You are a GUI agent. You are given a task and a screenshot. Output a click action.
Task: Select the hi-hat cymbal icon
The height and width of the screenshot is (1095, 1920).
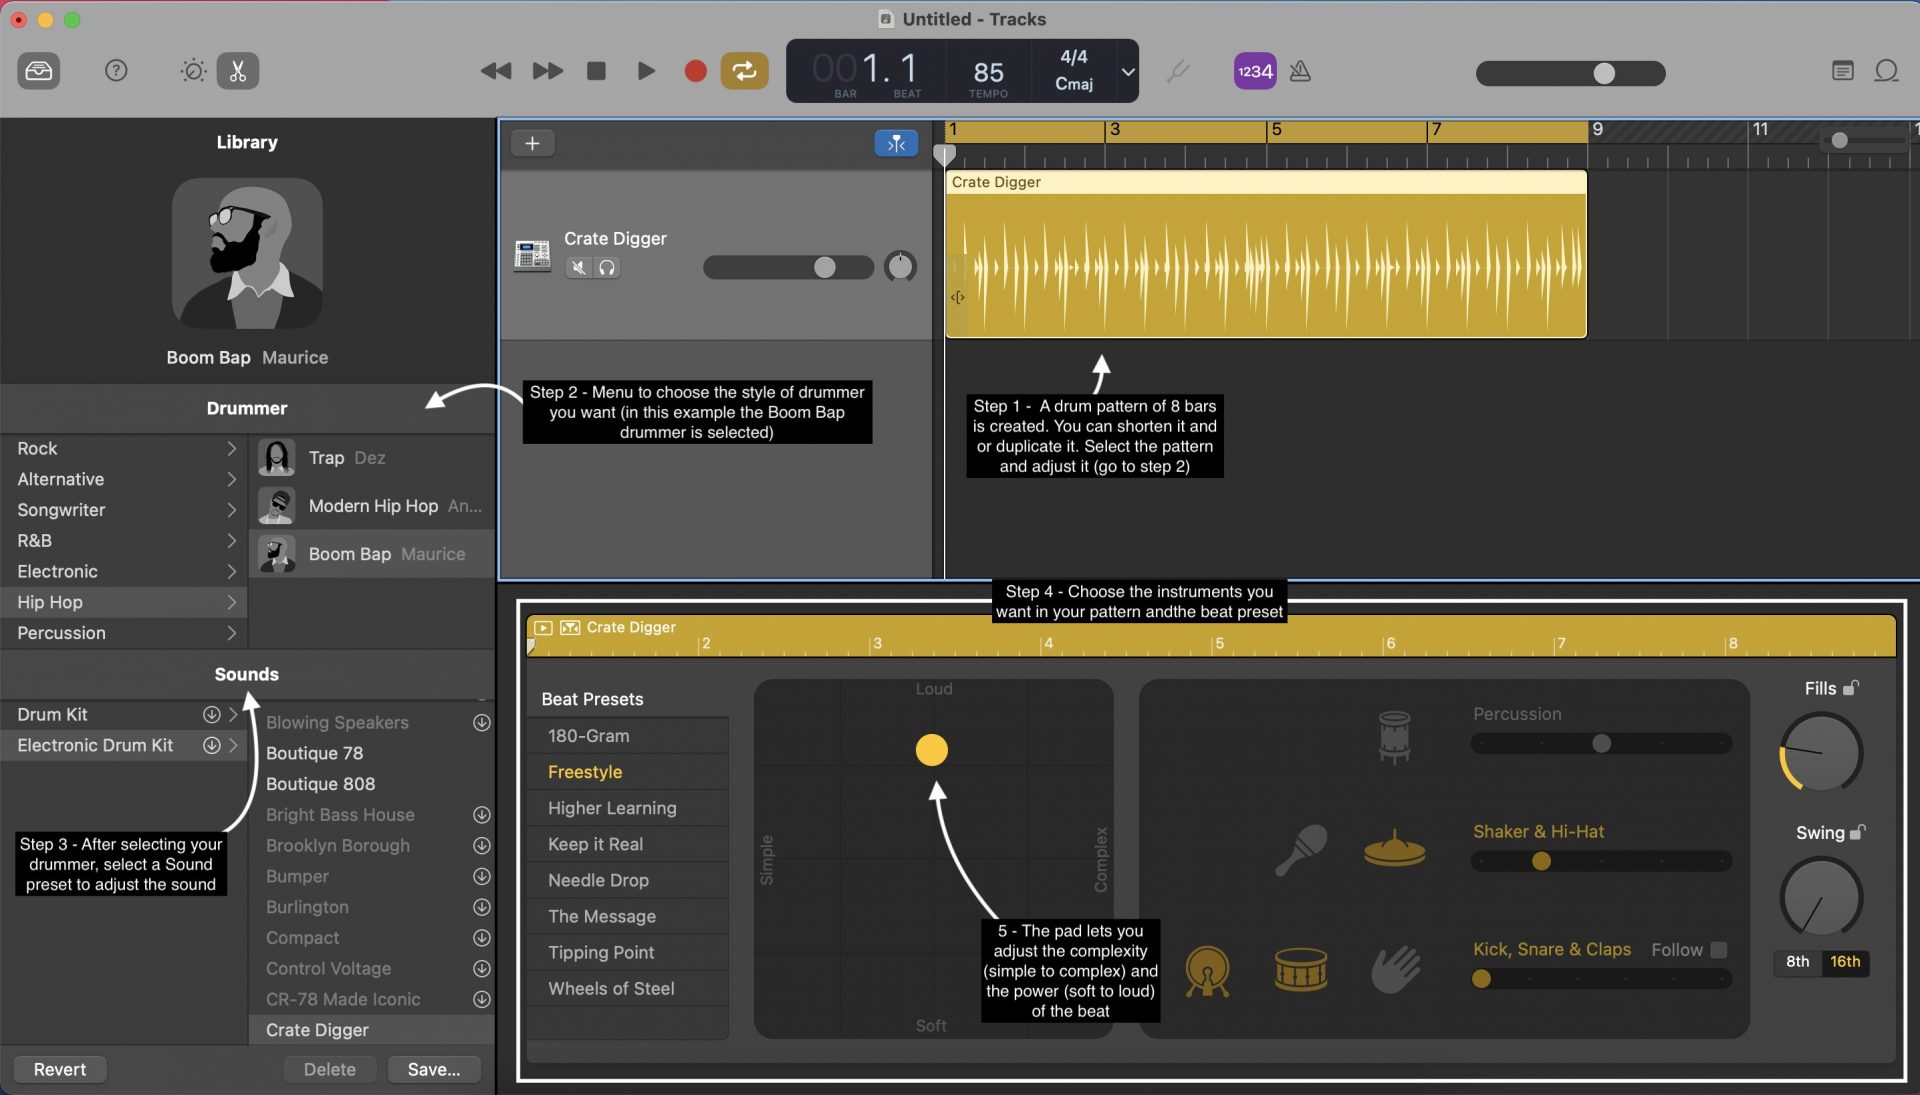click(1394, 850)
